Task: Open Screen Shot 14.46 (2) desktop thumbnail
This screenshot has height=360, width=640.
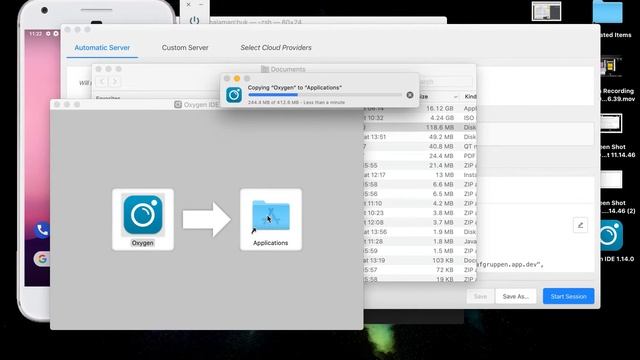Action: (x=611, y=179)
